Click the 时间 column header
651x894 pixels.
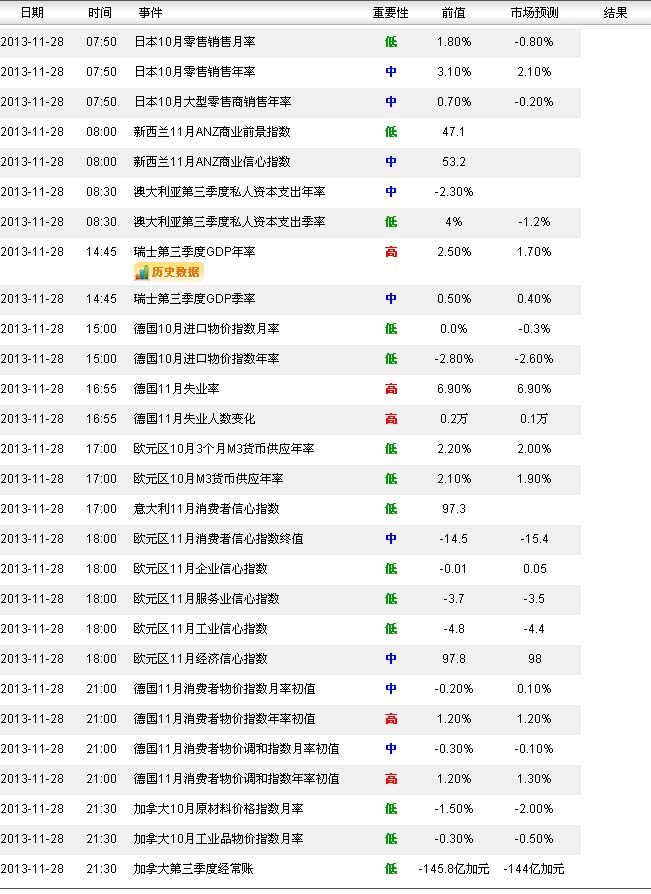[x=100, y=13]
